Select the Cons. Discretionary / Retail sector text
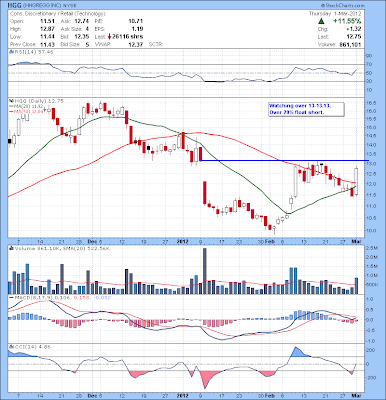Viewport: 386px width, 400px height. [58, 14]
